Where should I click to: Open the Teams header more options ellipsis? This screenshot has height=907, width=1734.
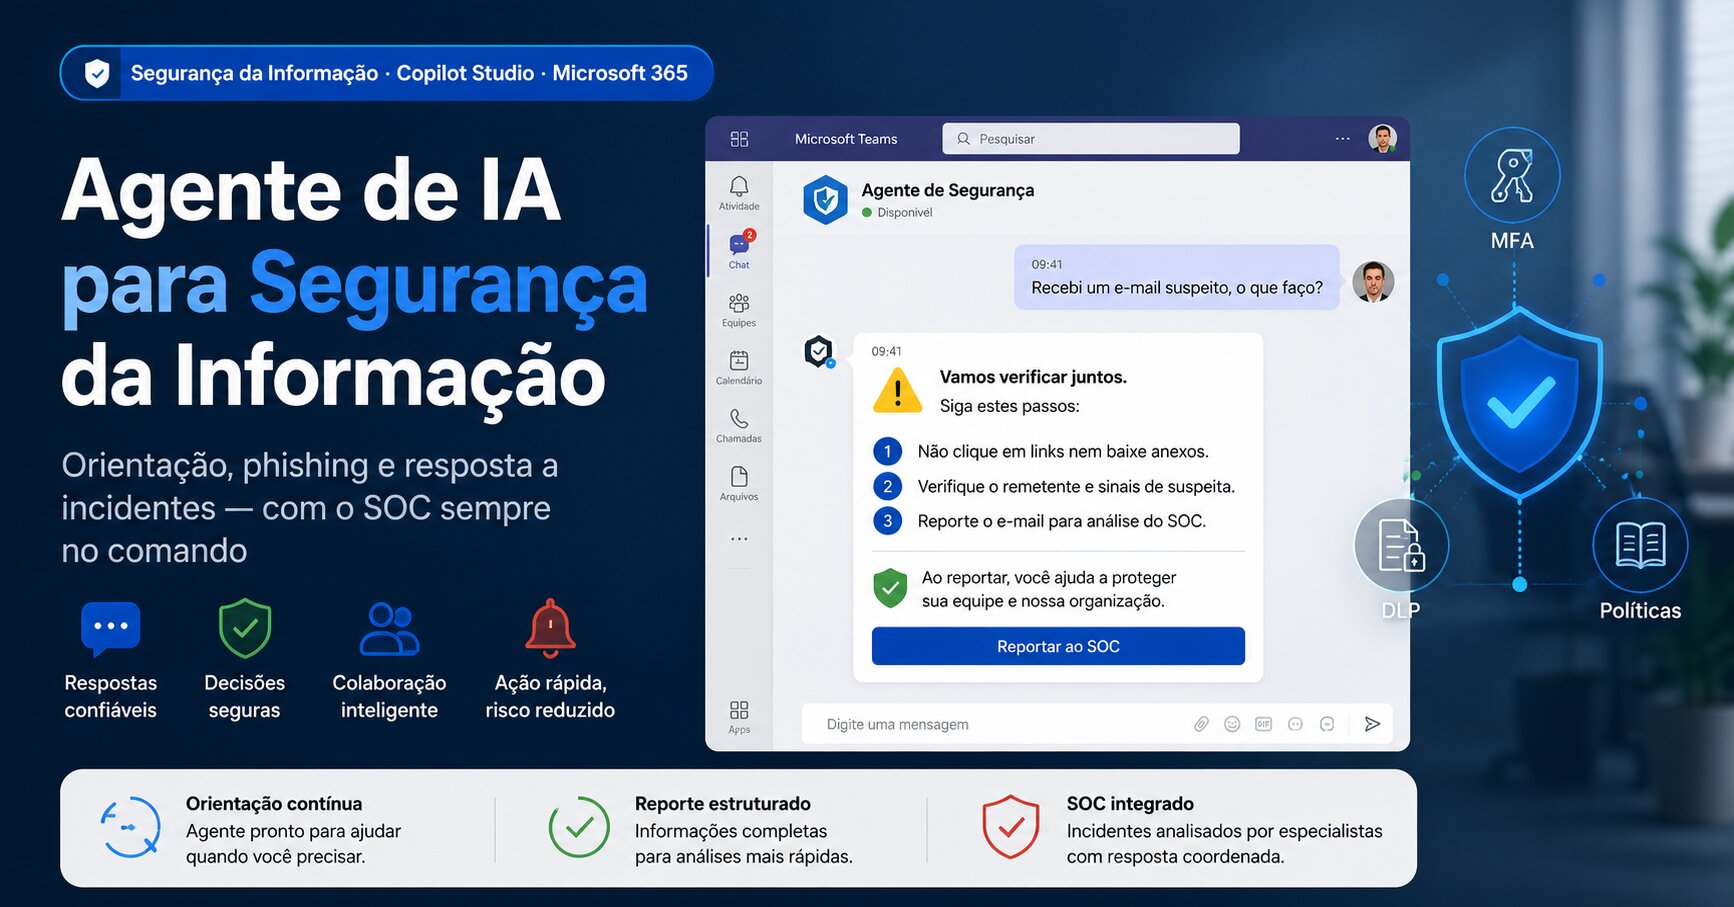[x=1343, y=139]
